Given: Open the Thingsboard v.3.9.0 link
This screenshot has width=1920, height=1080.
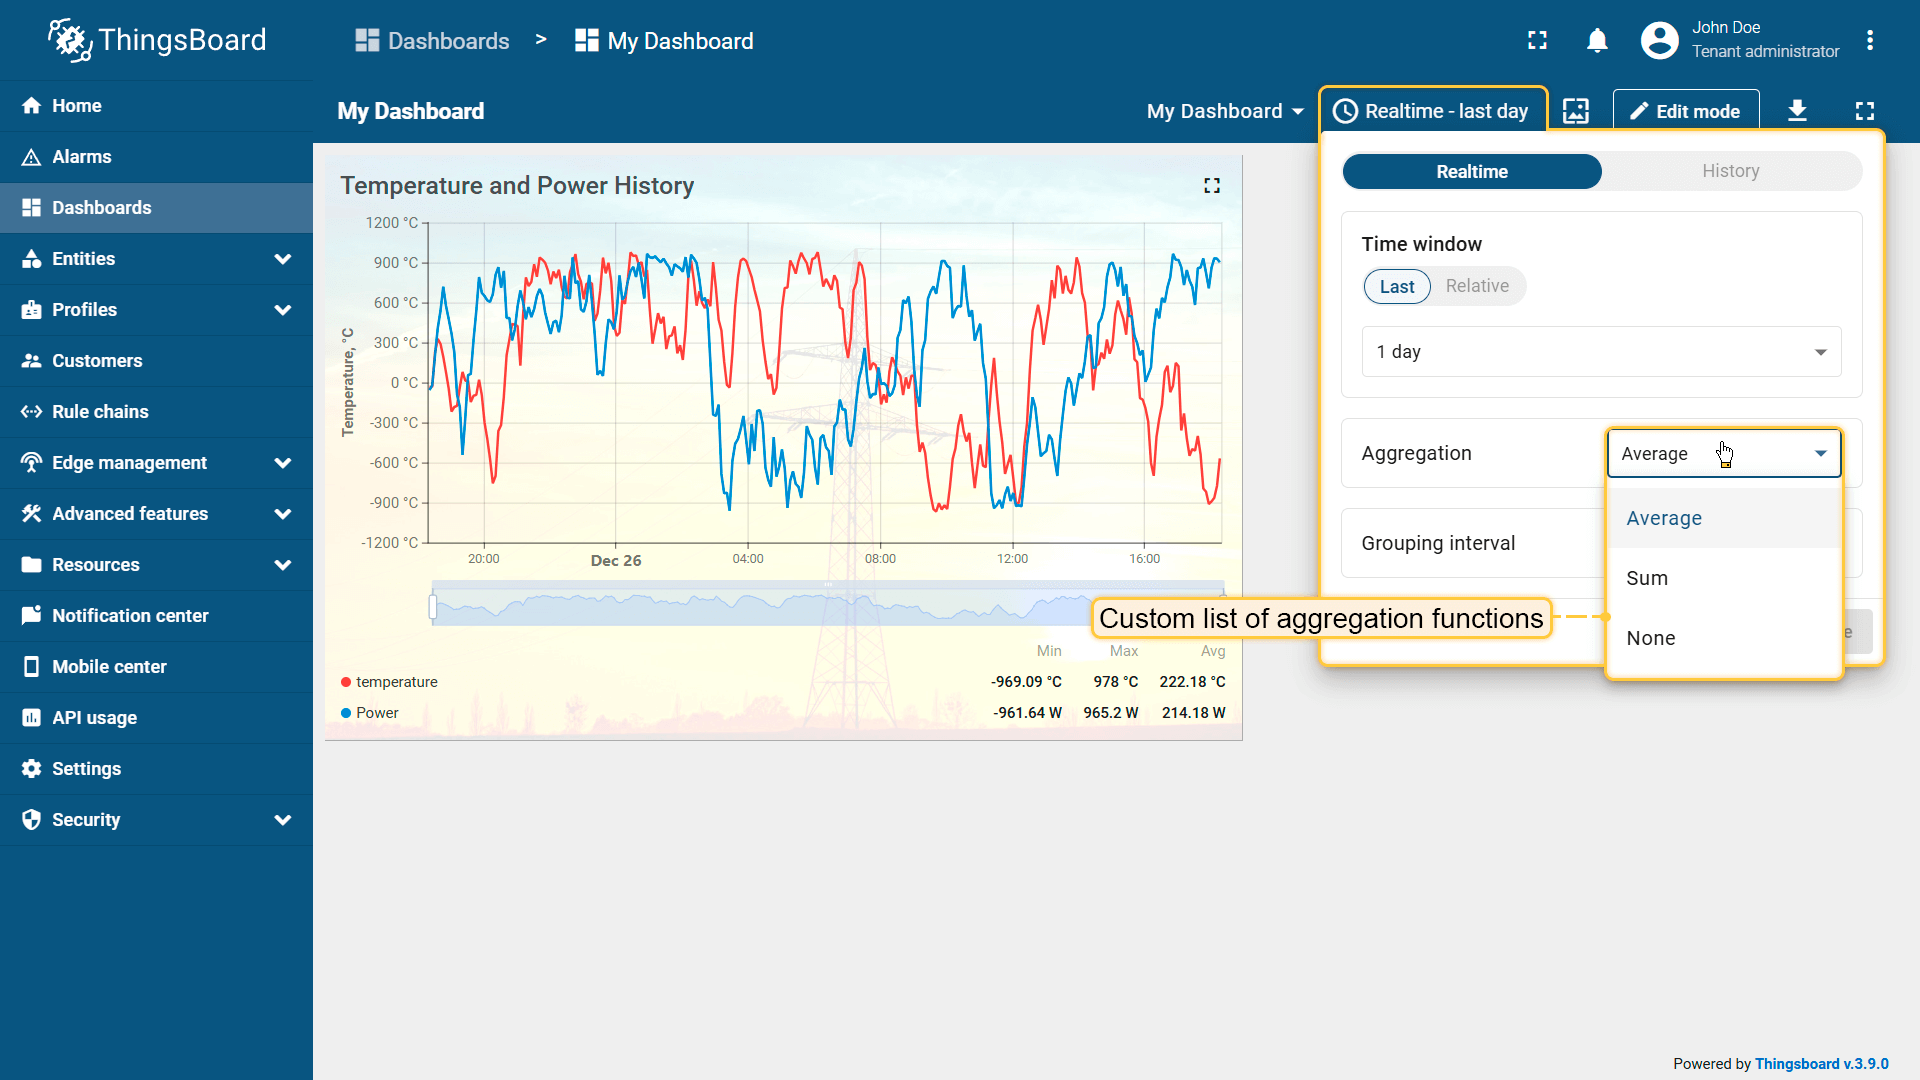Looking at the screenshot, I should [1821, 1064].
